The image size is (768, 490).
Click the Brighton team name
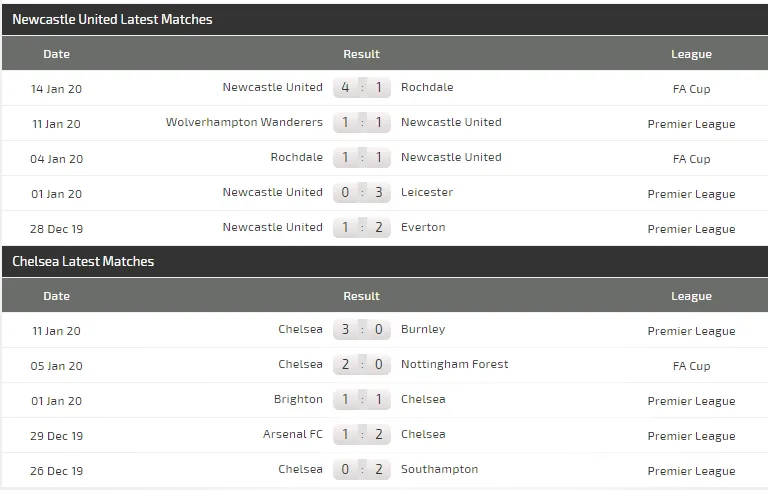tap(299, 399)
